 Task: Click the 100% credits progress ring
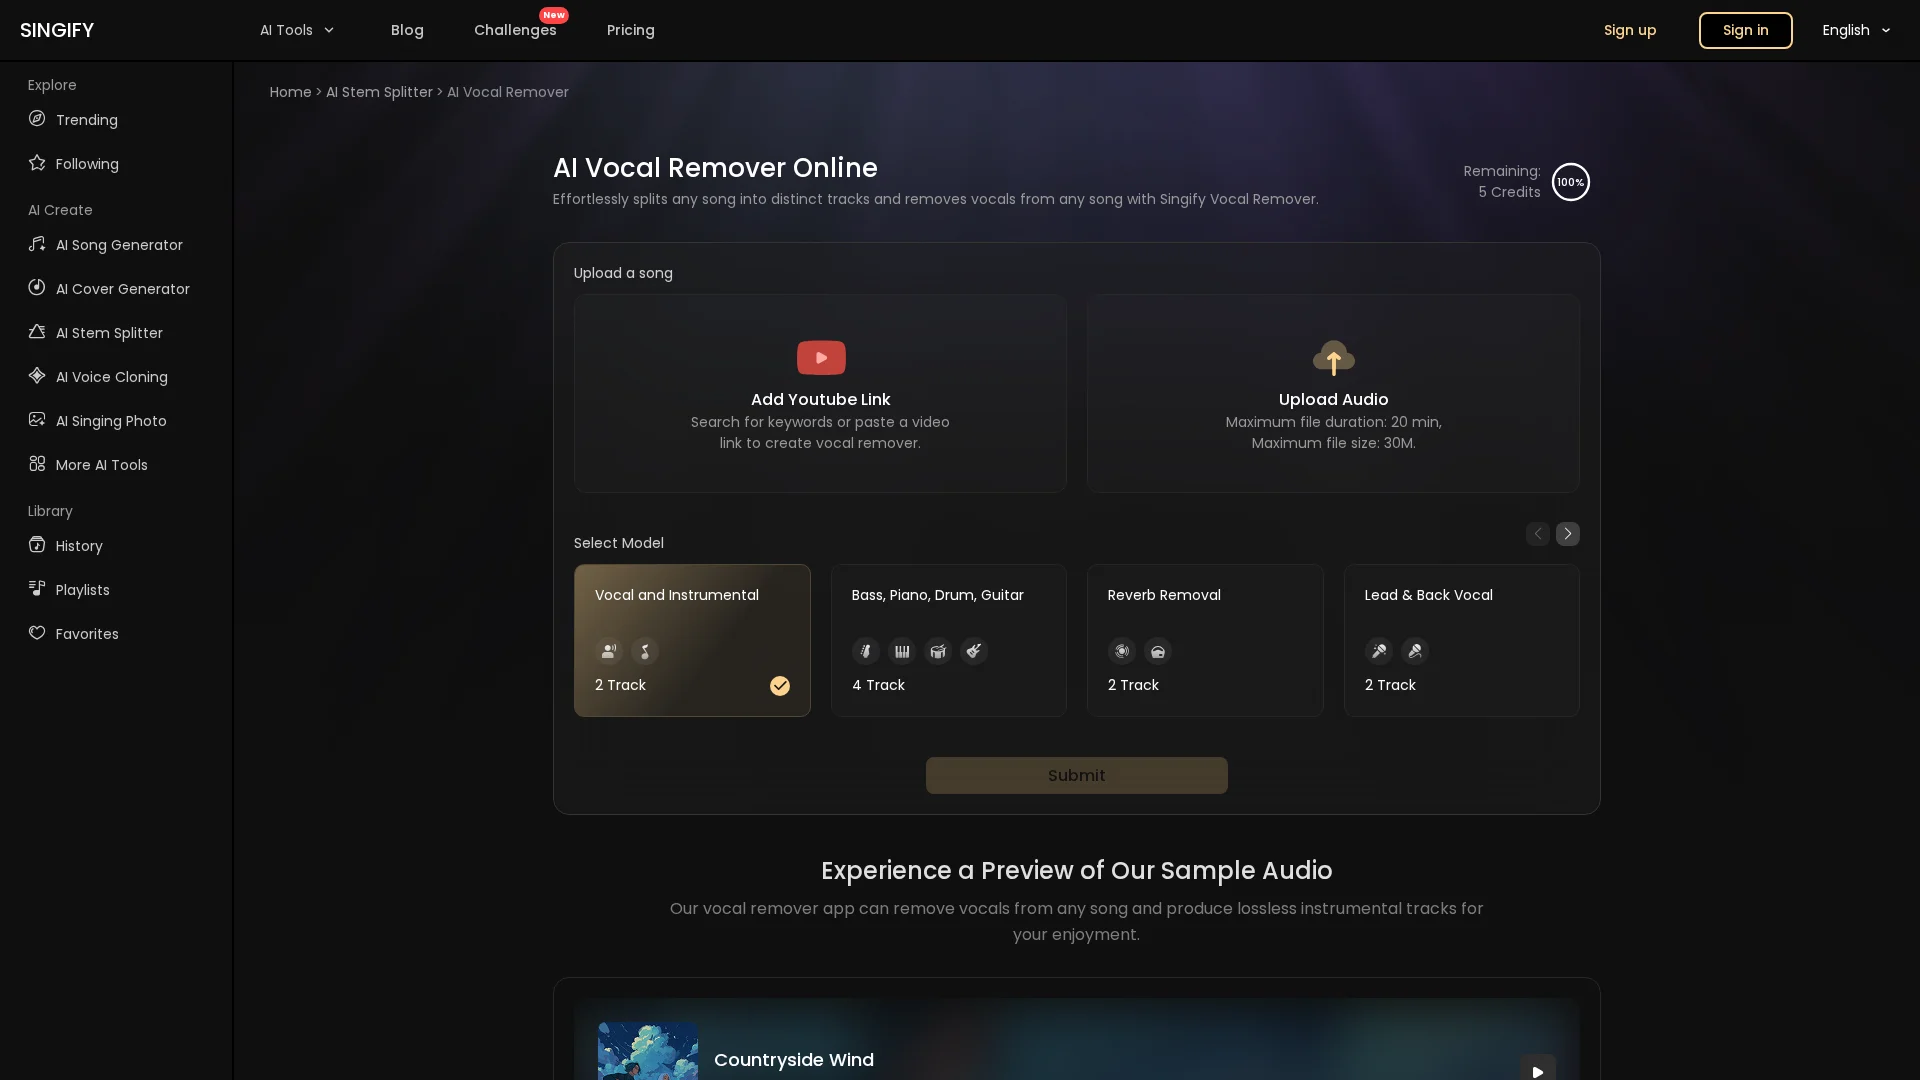coord(1570,182)
